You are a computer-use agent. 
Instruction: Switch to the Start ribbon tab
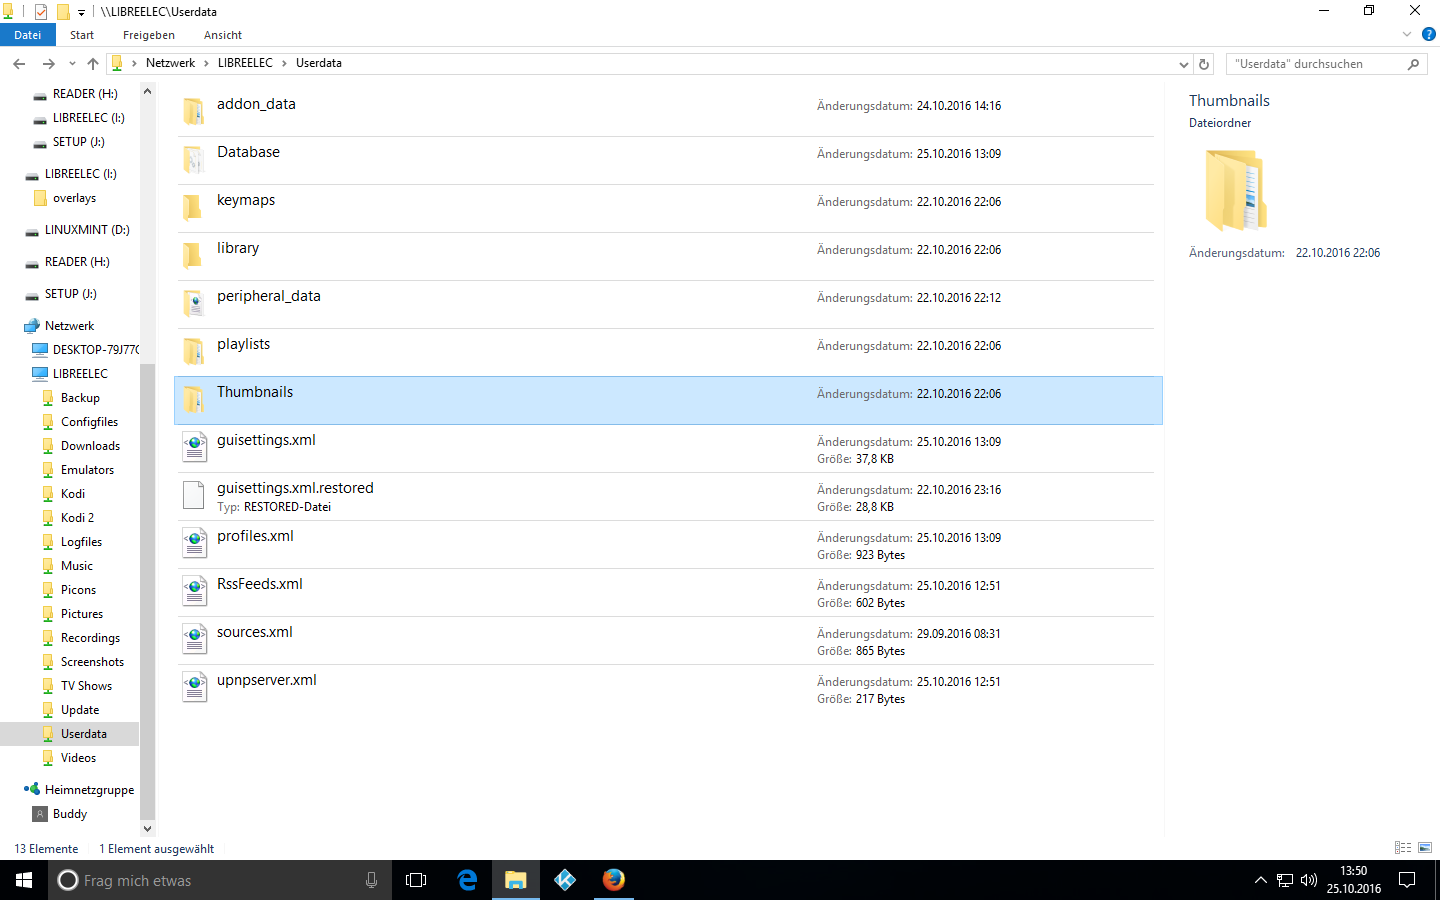(x=82, y=35)
